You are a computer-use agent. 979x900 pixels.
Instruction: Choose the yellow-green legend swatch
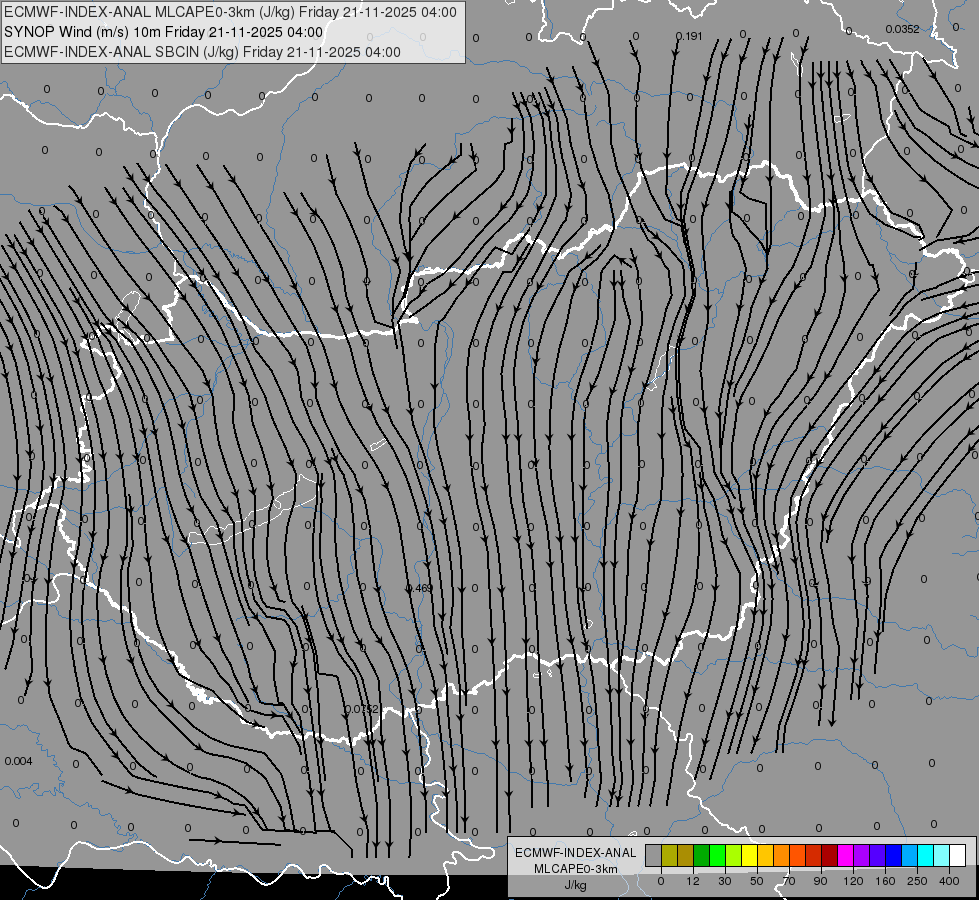click(734, 855)
